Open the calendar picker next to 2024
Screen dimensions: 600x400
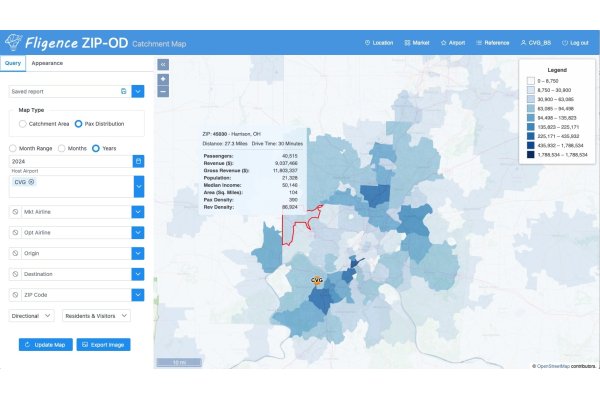138,161
